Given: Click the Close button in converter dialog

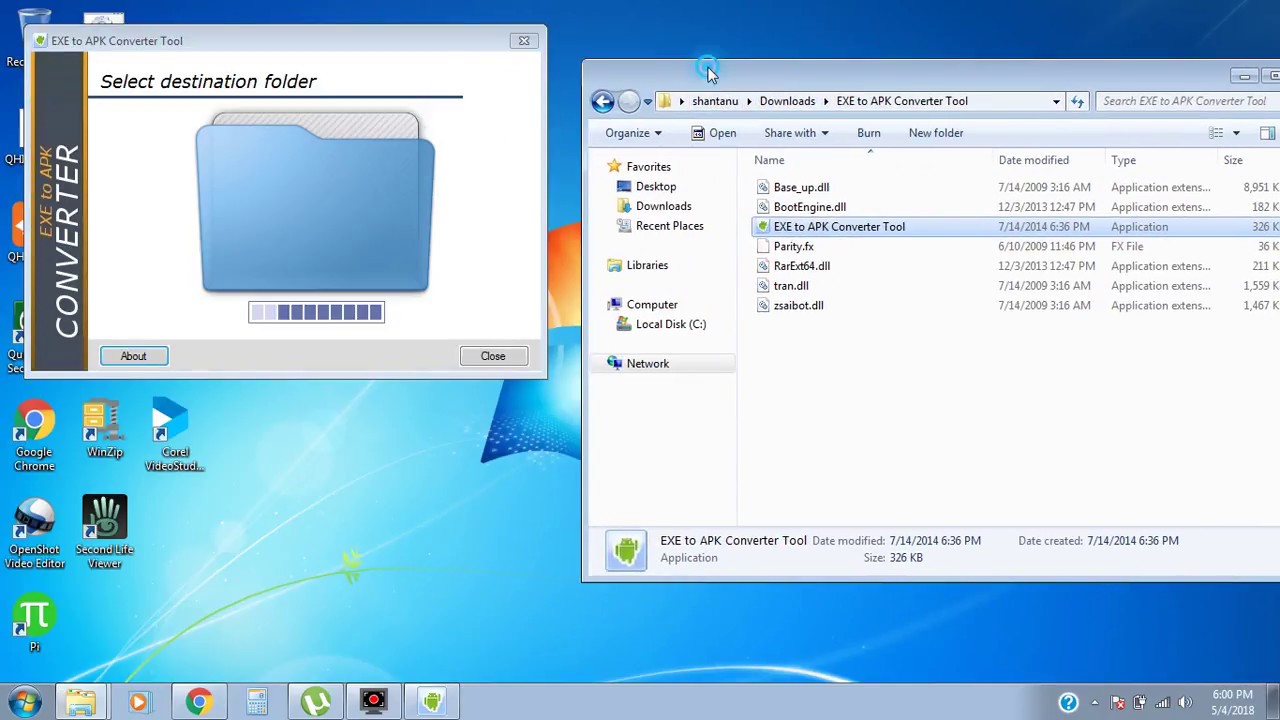Looking at the screenshot, I should [493, 356].
